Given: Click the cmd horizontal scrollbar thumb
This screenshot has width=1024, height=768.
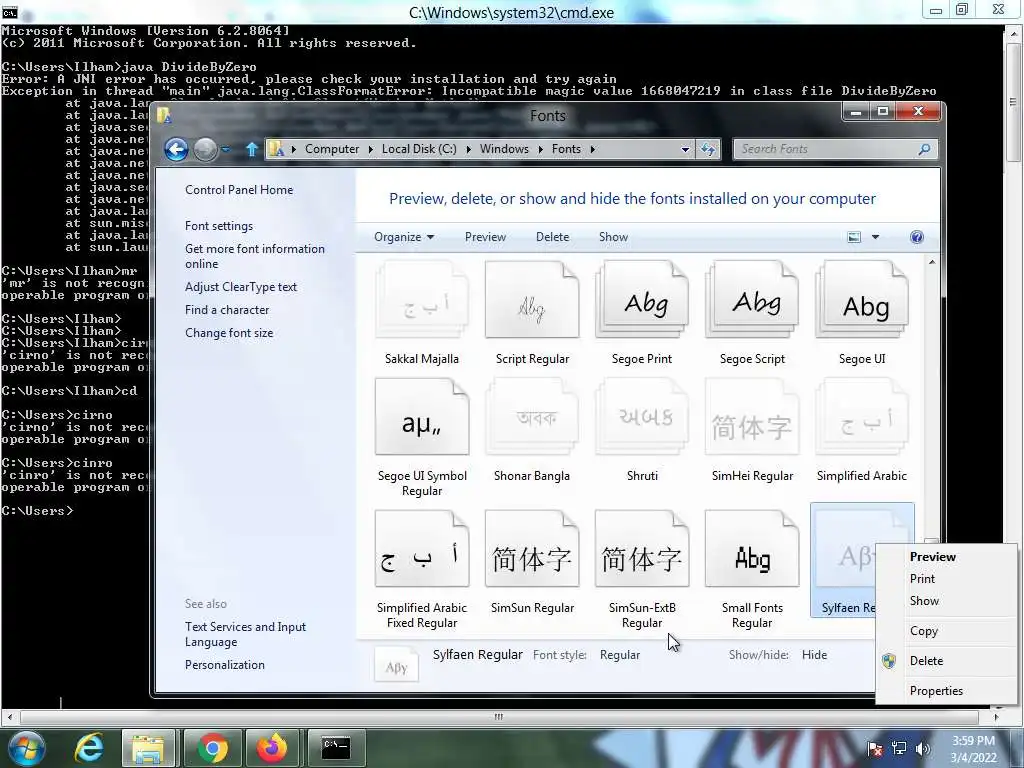Looking at the screenshot, I should pyautogui.click(x=499, y=717).
